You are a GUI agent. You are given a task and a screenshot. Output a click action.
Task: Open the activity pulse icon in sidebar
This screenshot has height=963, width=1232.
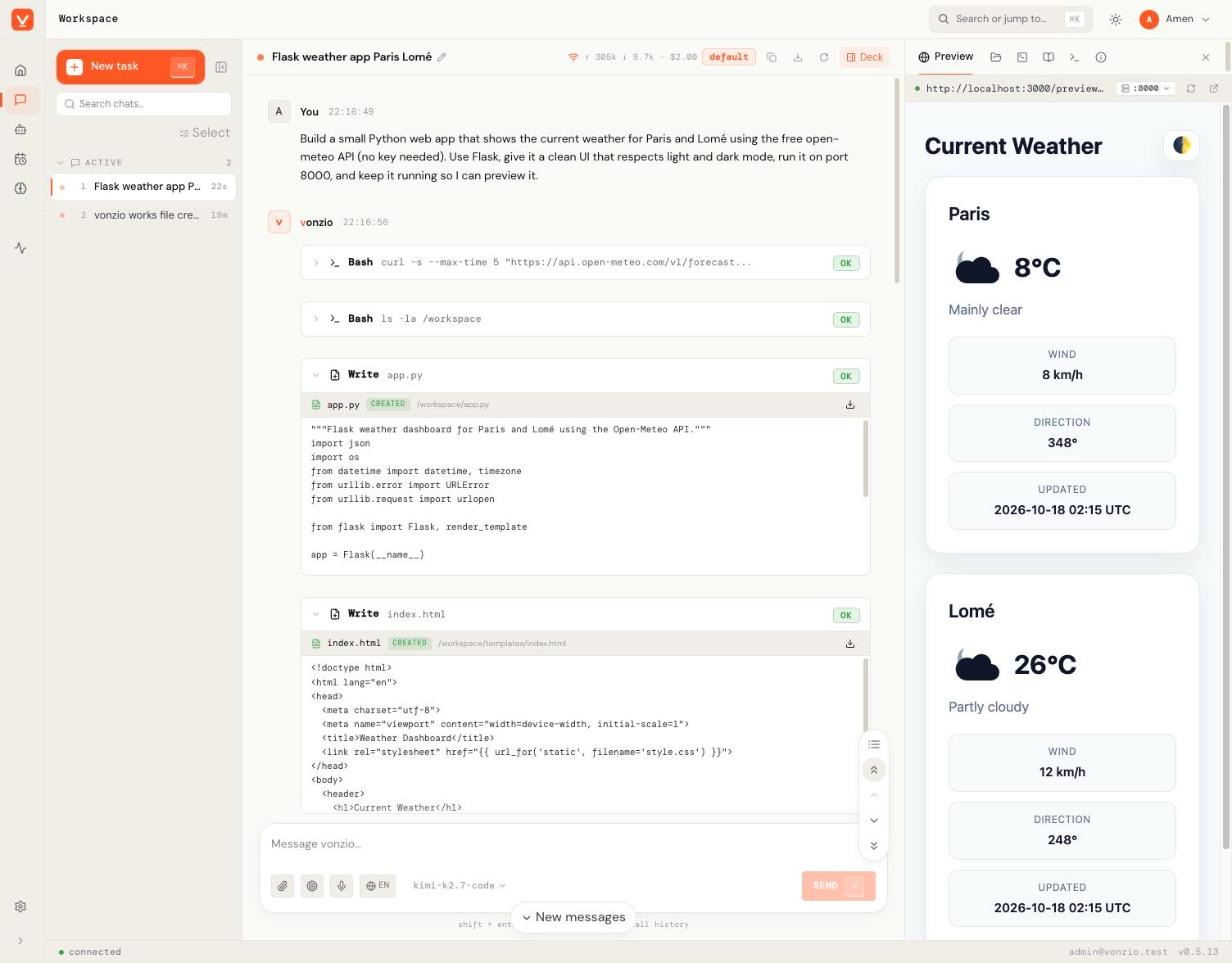coord(20,248)
